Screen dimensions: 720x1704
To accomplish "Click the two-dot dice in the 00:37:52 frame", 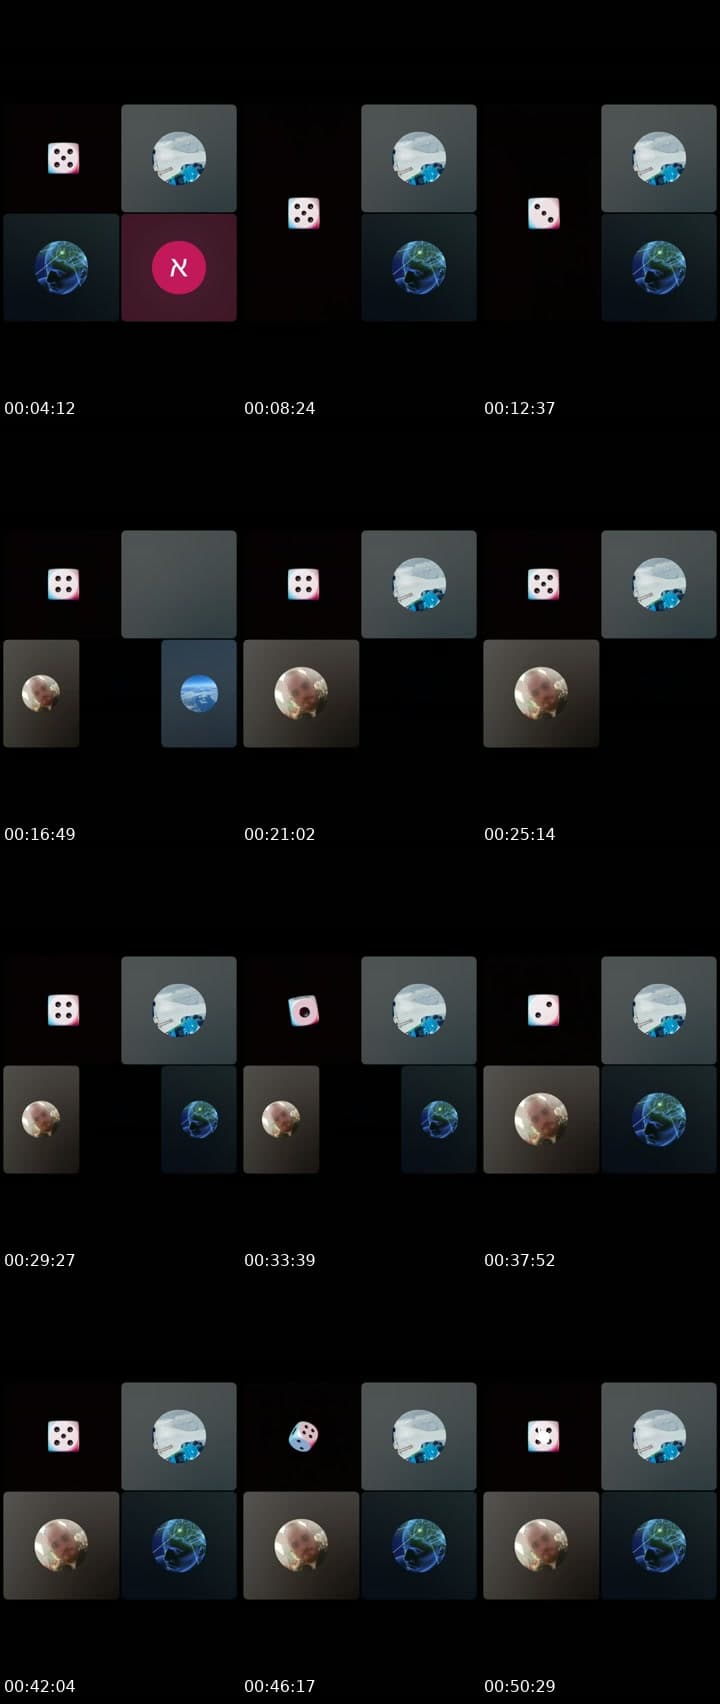I will click(x=543, y=1010).
